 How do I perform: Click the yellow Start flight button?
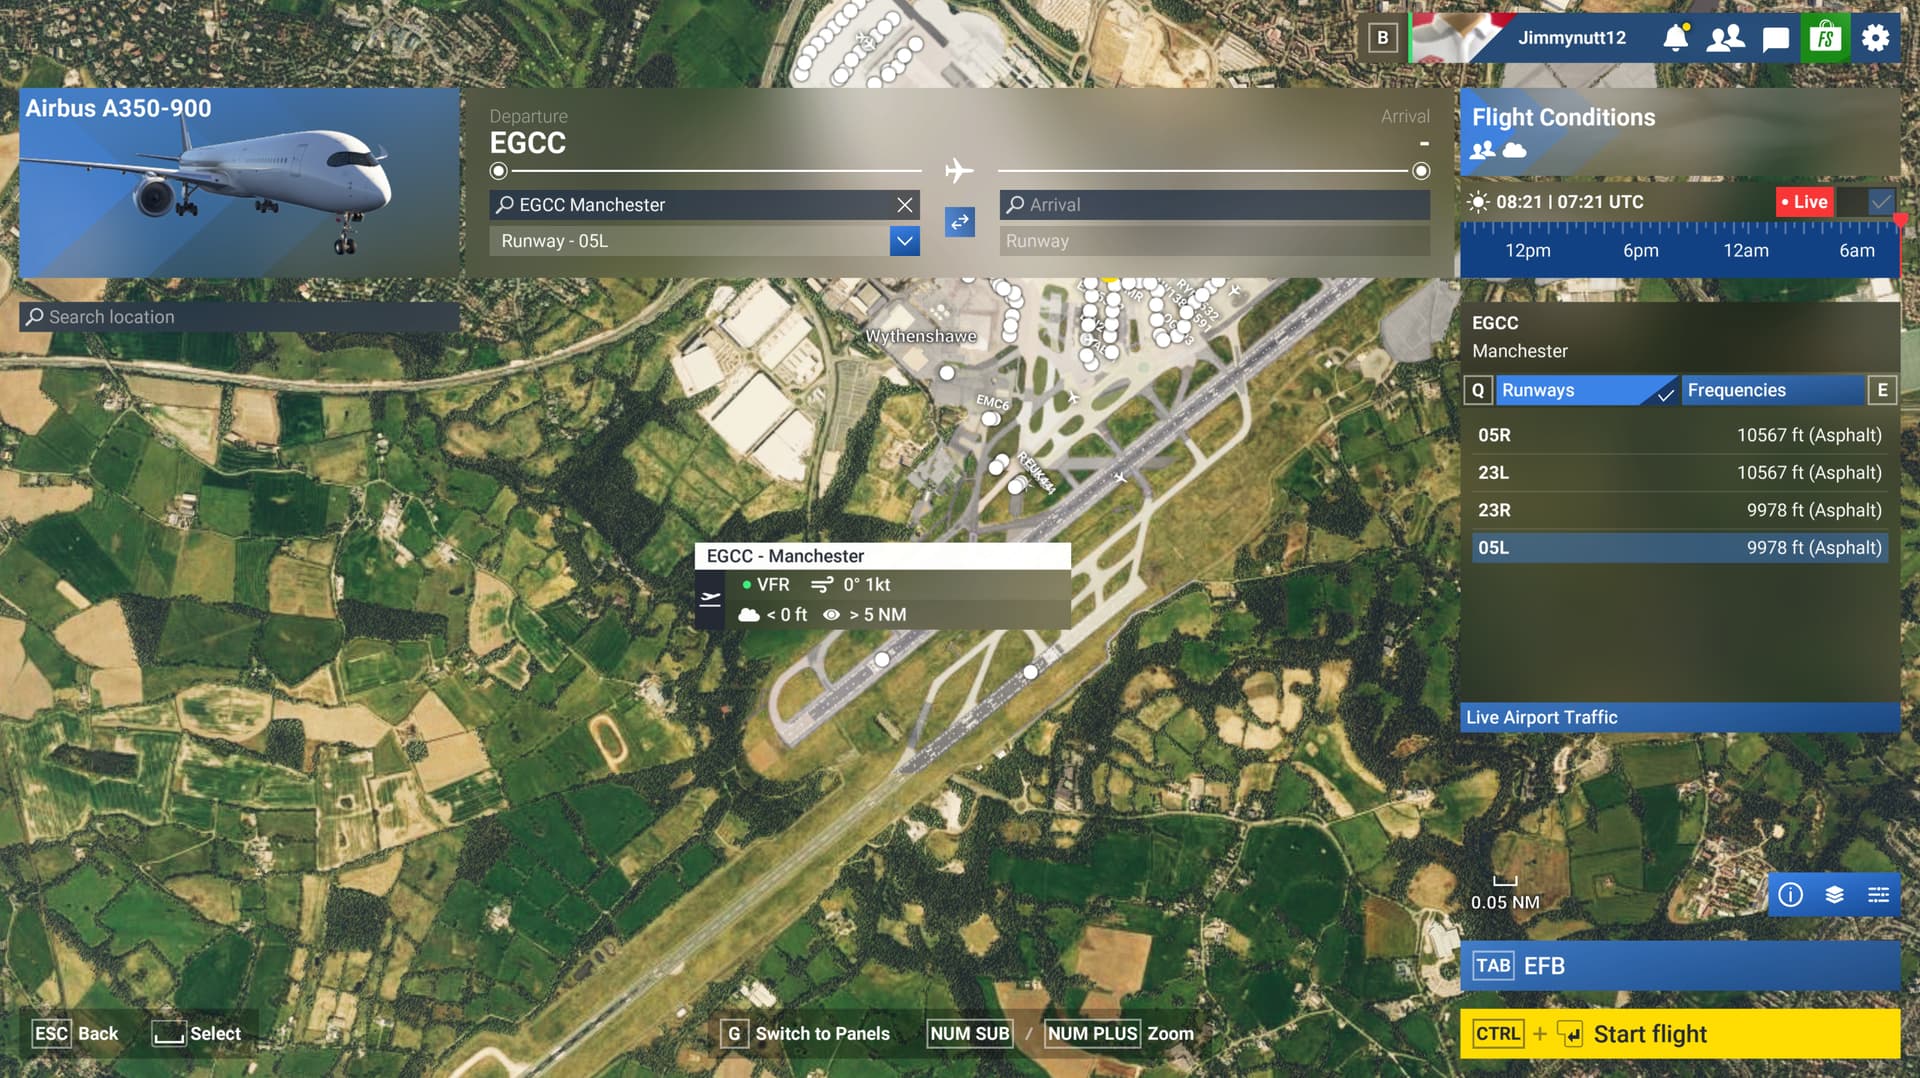(x=1679, y=1034)
